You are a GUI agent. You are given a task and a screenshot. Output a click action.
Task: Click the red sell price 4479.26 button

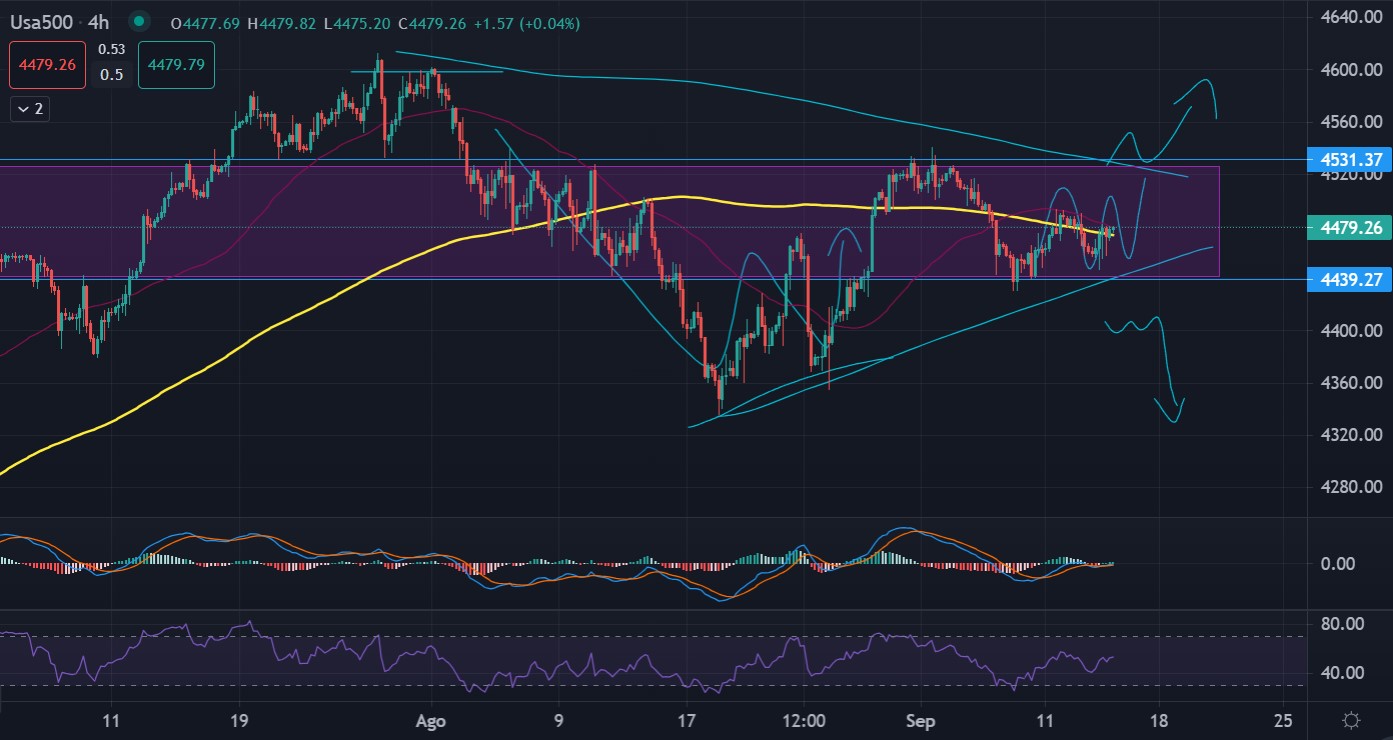click(48, 65)
